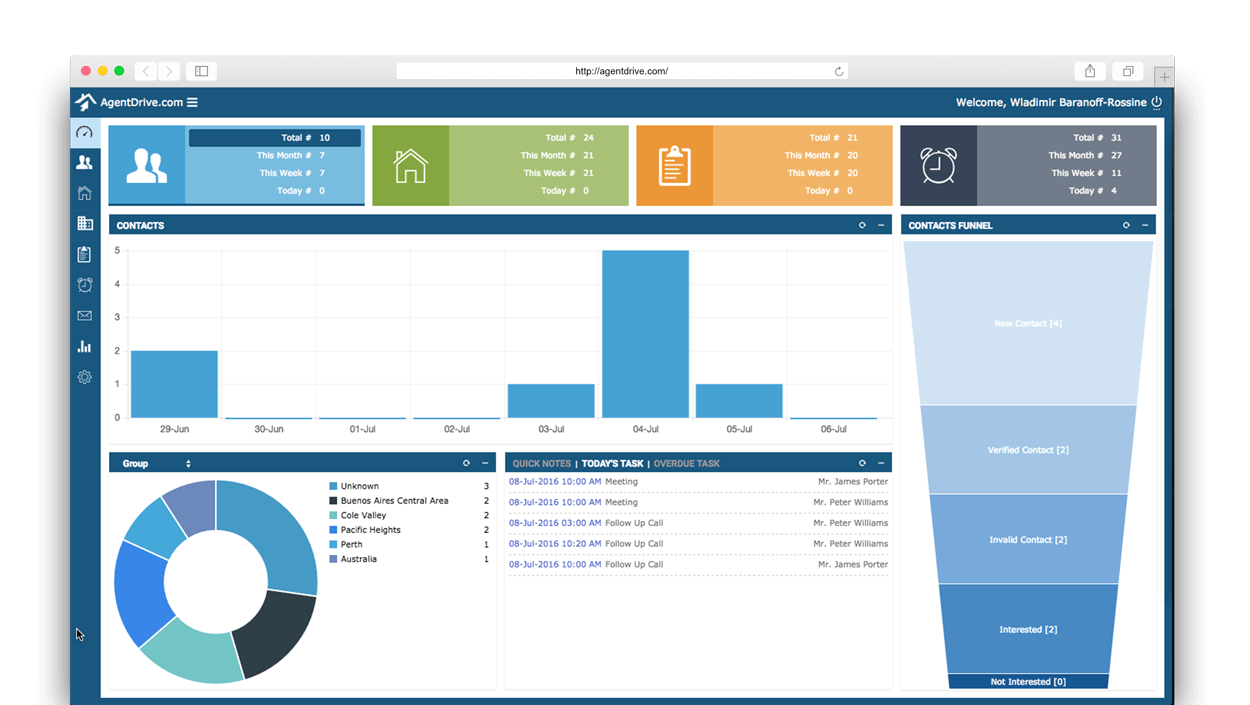
Task: Expand the tasks panel refresh options
Action: [x=862, y=463]
